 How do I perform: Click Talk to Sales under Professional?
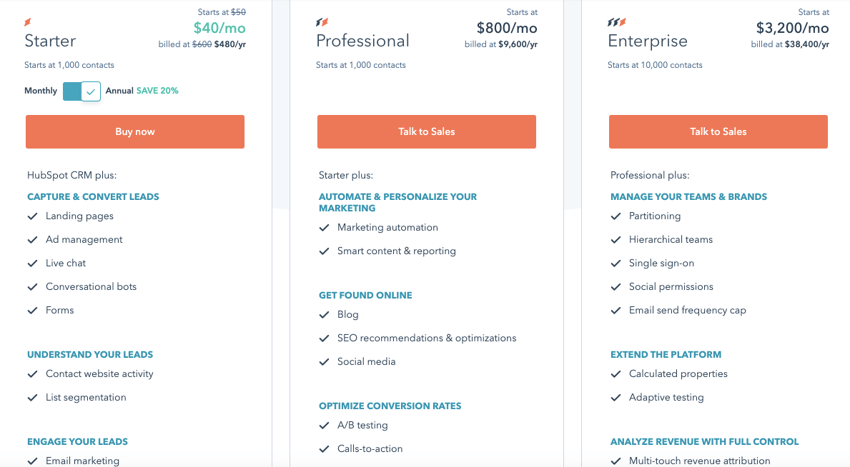tap(427, 131)
